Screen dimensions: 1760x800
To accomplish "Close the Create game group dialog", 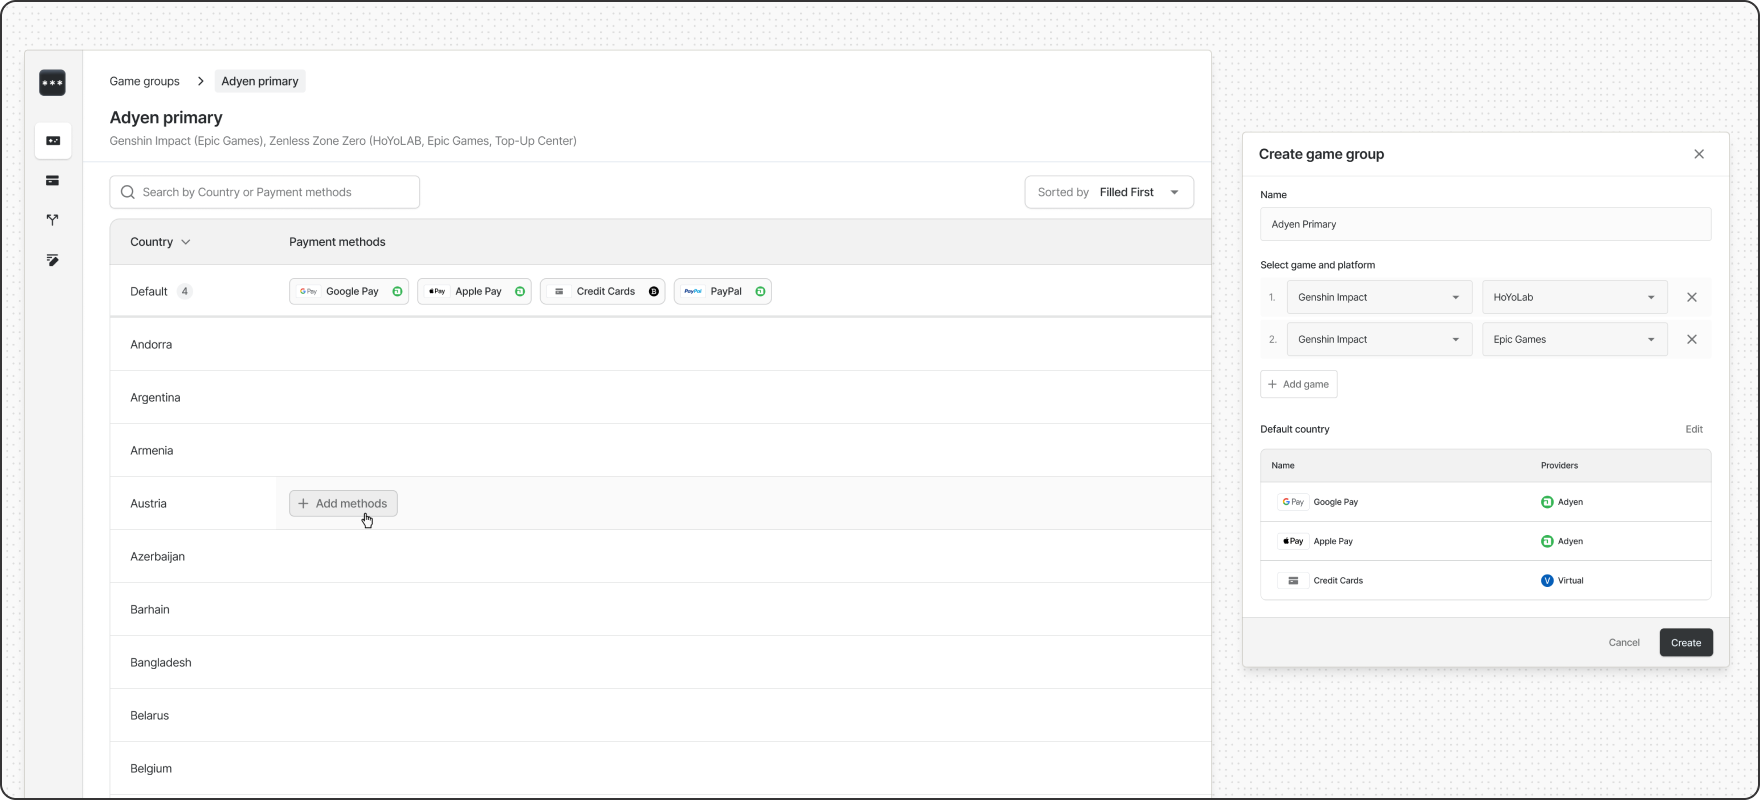I will pos(1699,154).
